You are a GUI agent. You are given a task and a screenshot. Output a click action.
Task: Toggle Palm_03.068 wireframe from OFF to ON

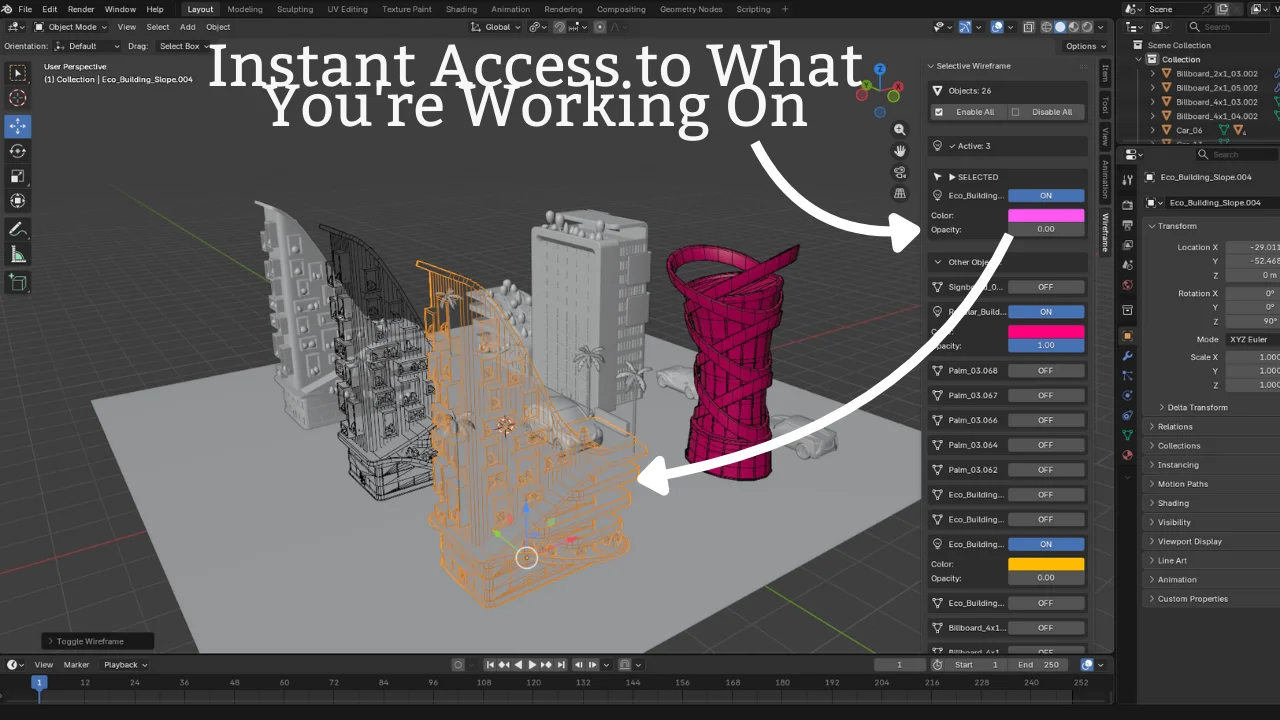pos(1046,370)
